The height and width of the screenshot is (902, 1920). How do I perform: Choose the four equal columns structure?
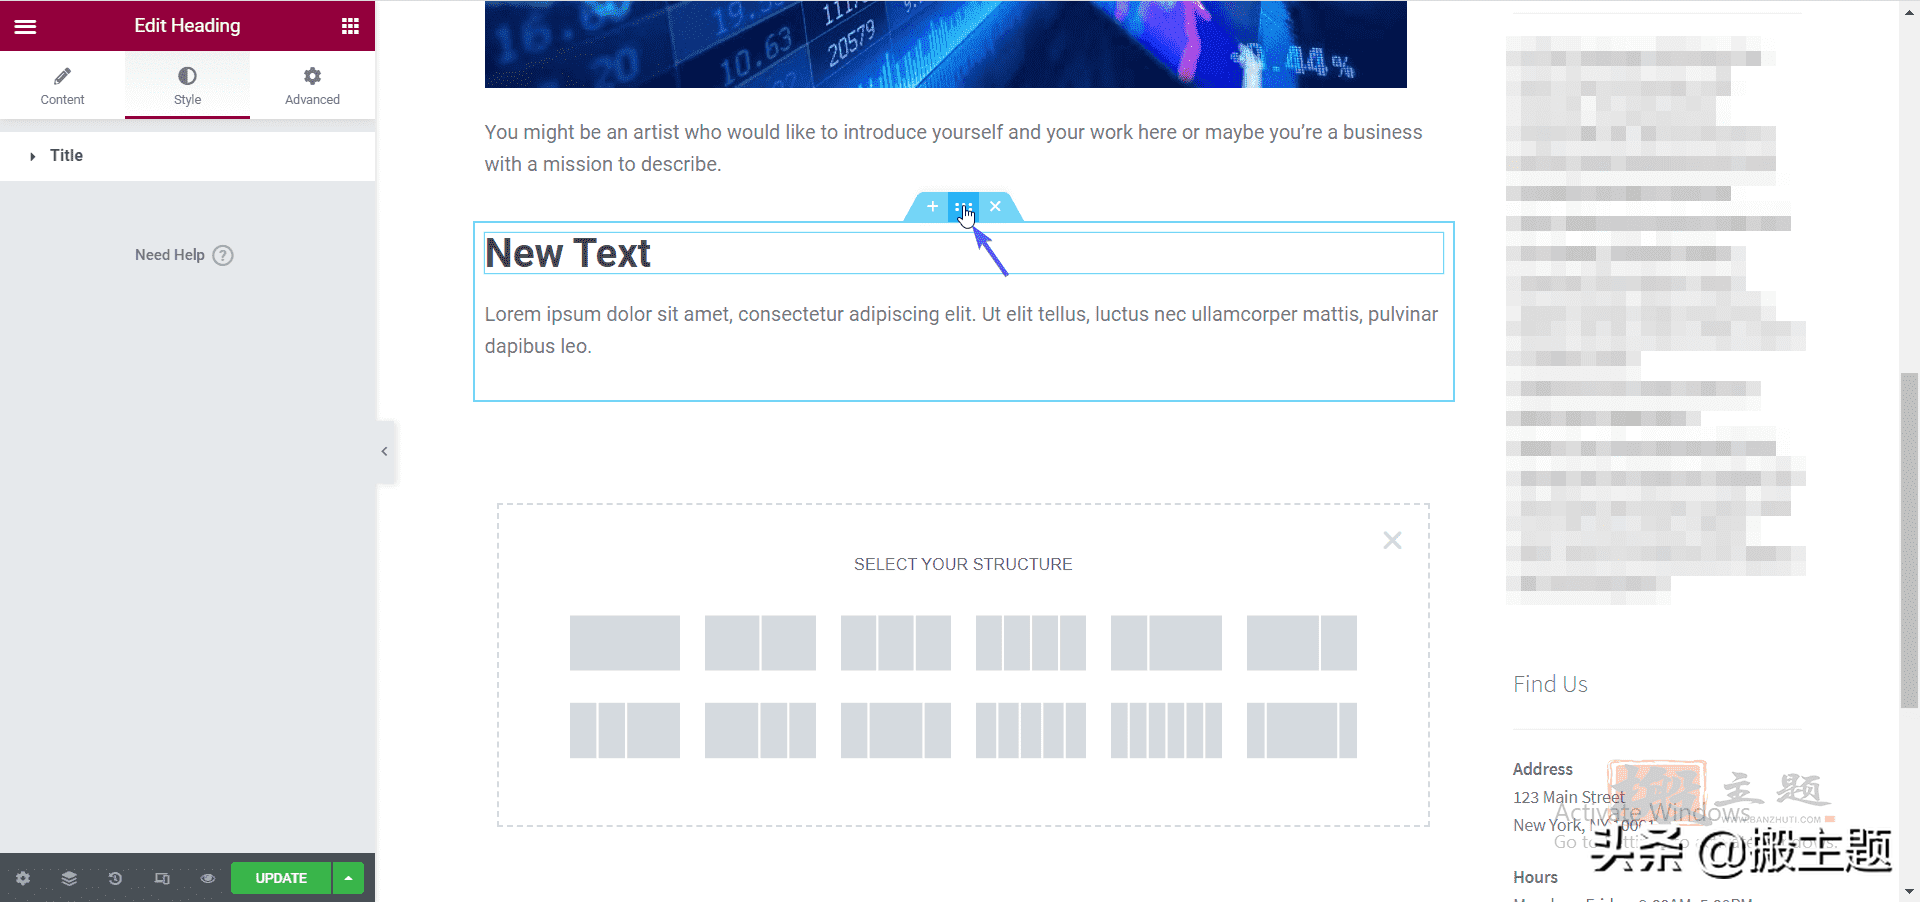1031,643
